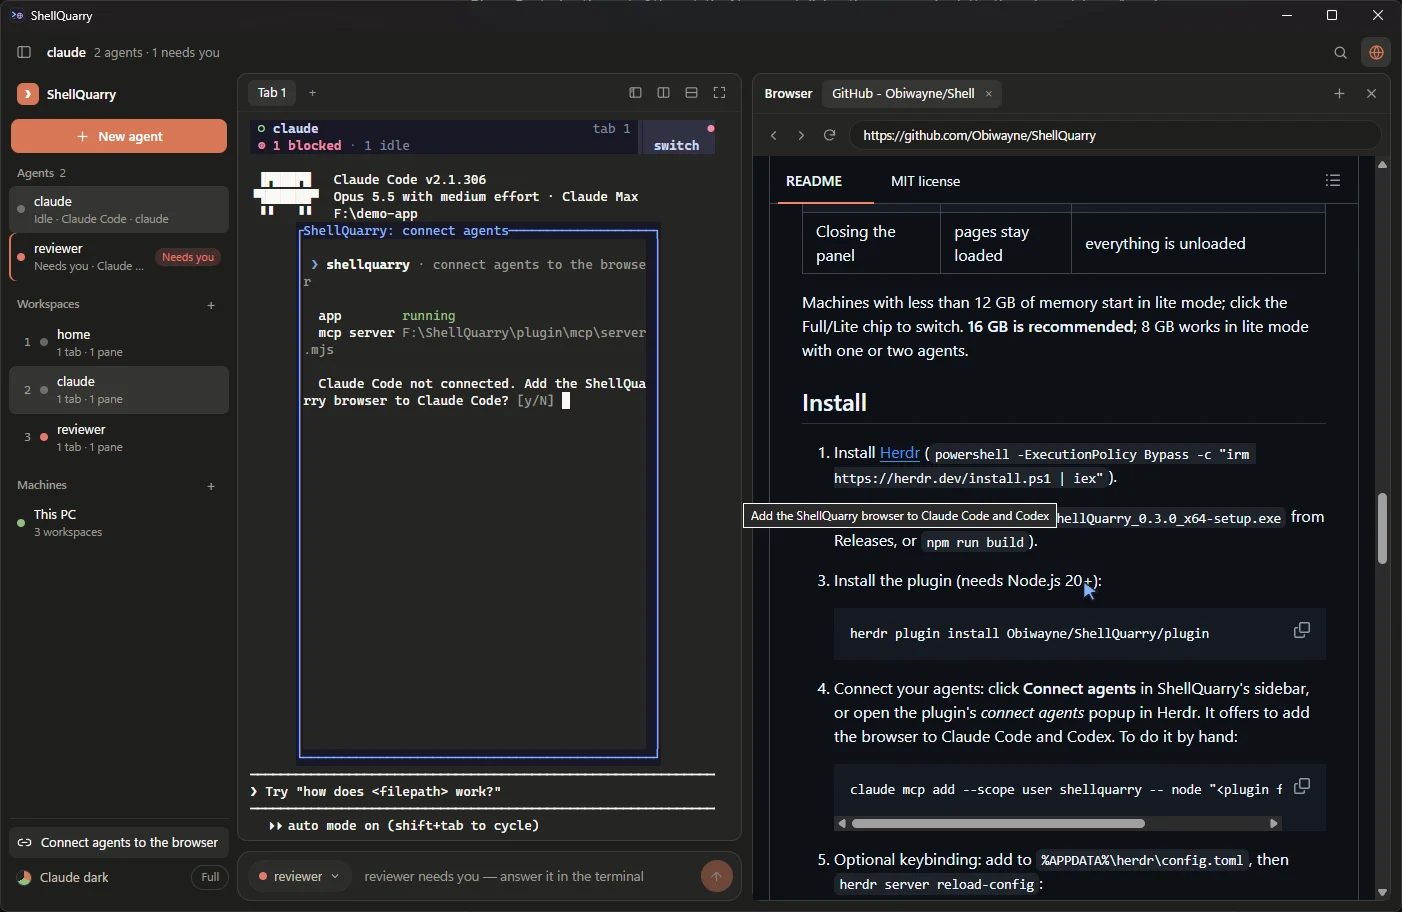Viewport: 1402px width, 912px height.
Task: Click the browser page vertical scrollbar
Action: tap(1382, 528)
